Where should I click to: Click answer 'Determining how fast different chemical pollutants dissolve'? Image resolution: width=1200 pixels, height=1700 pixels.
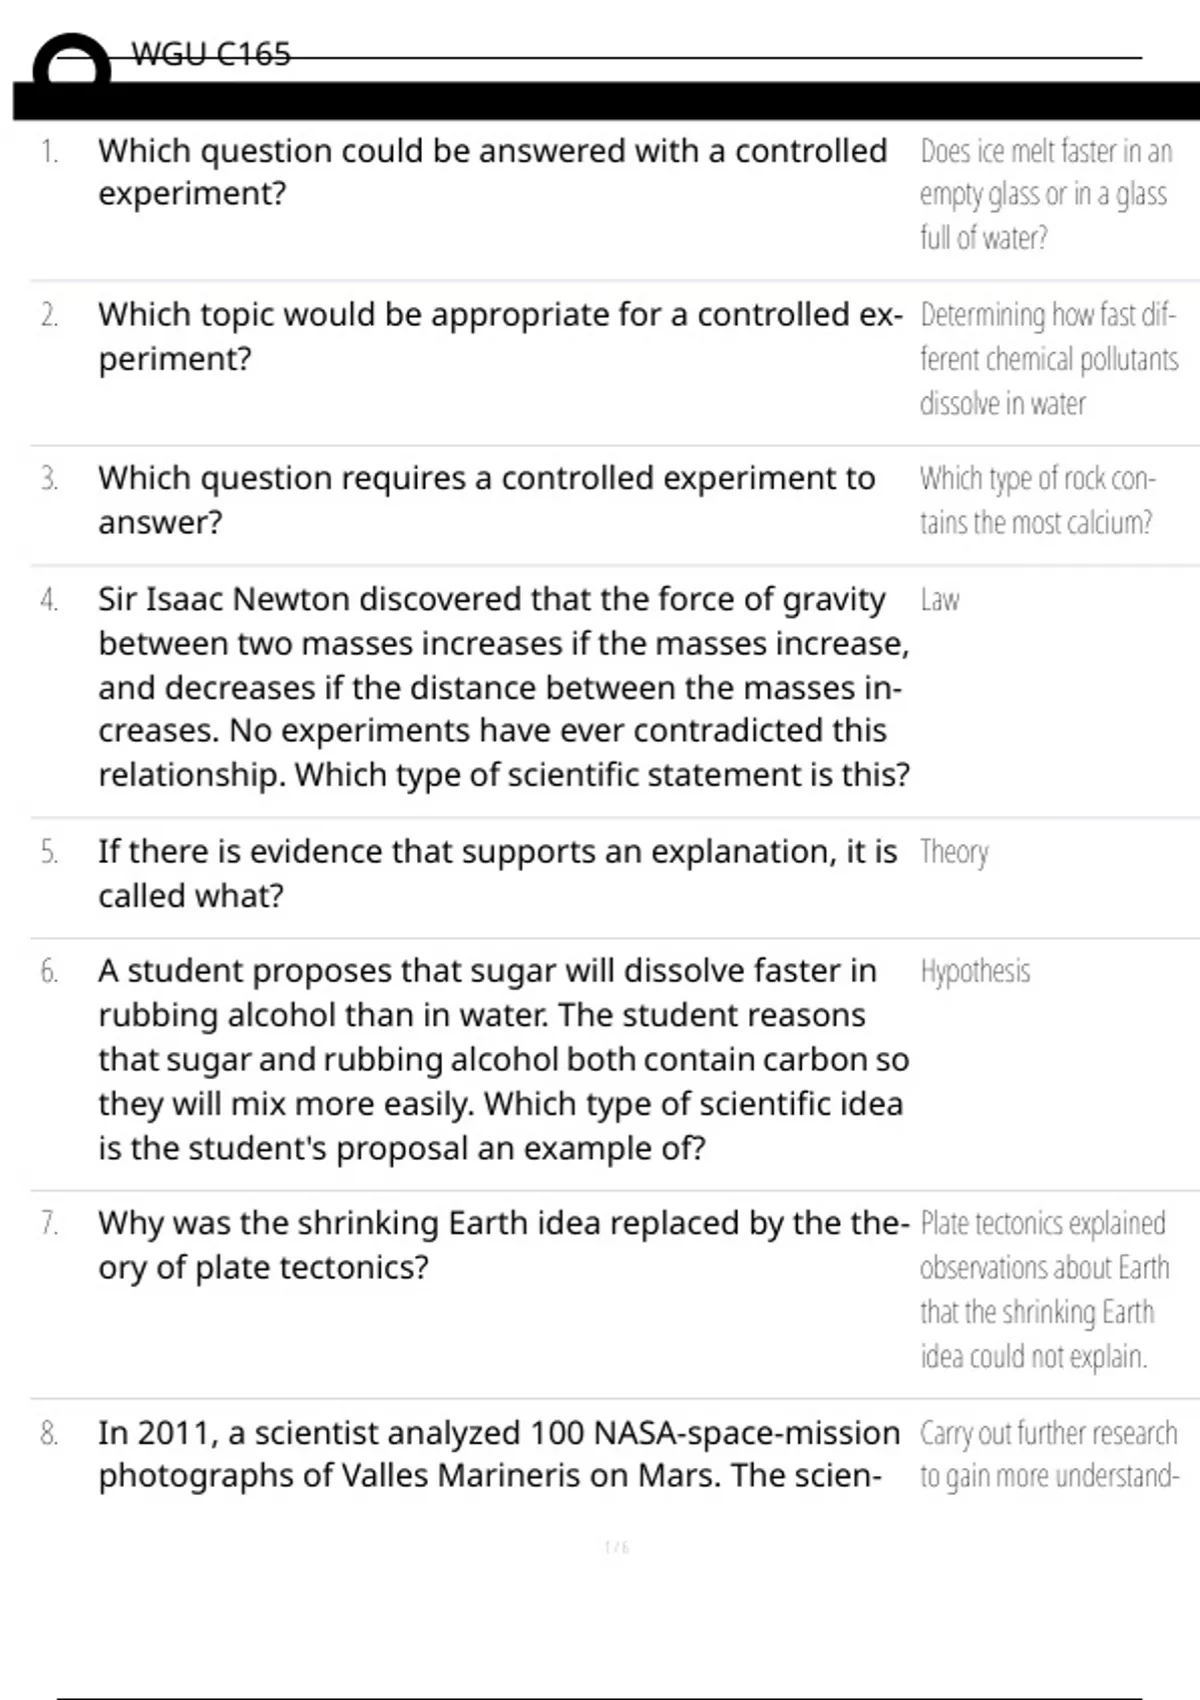click(x=1049, y=359)
